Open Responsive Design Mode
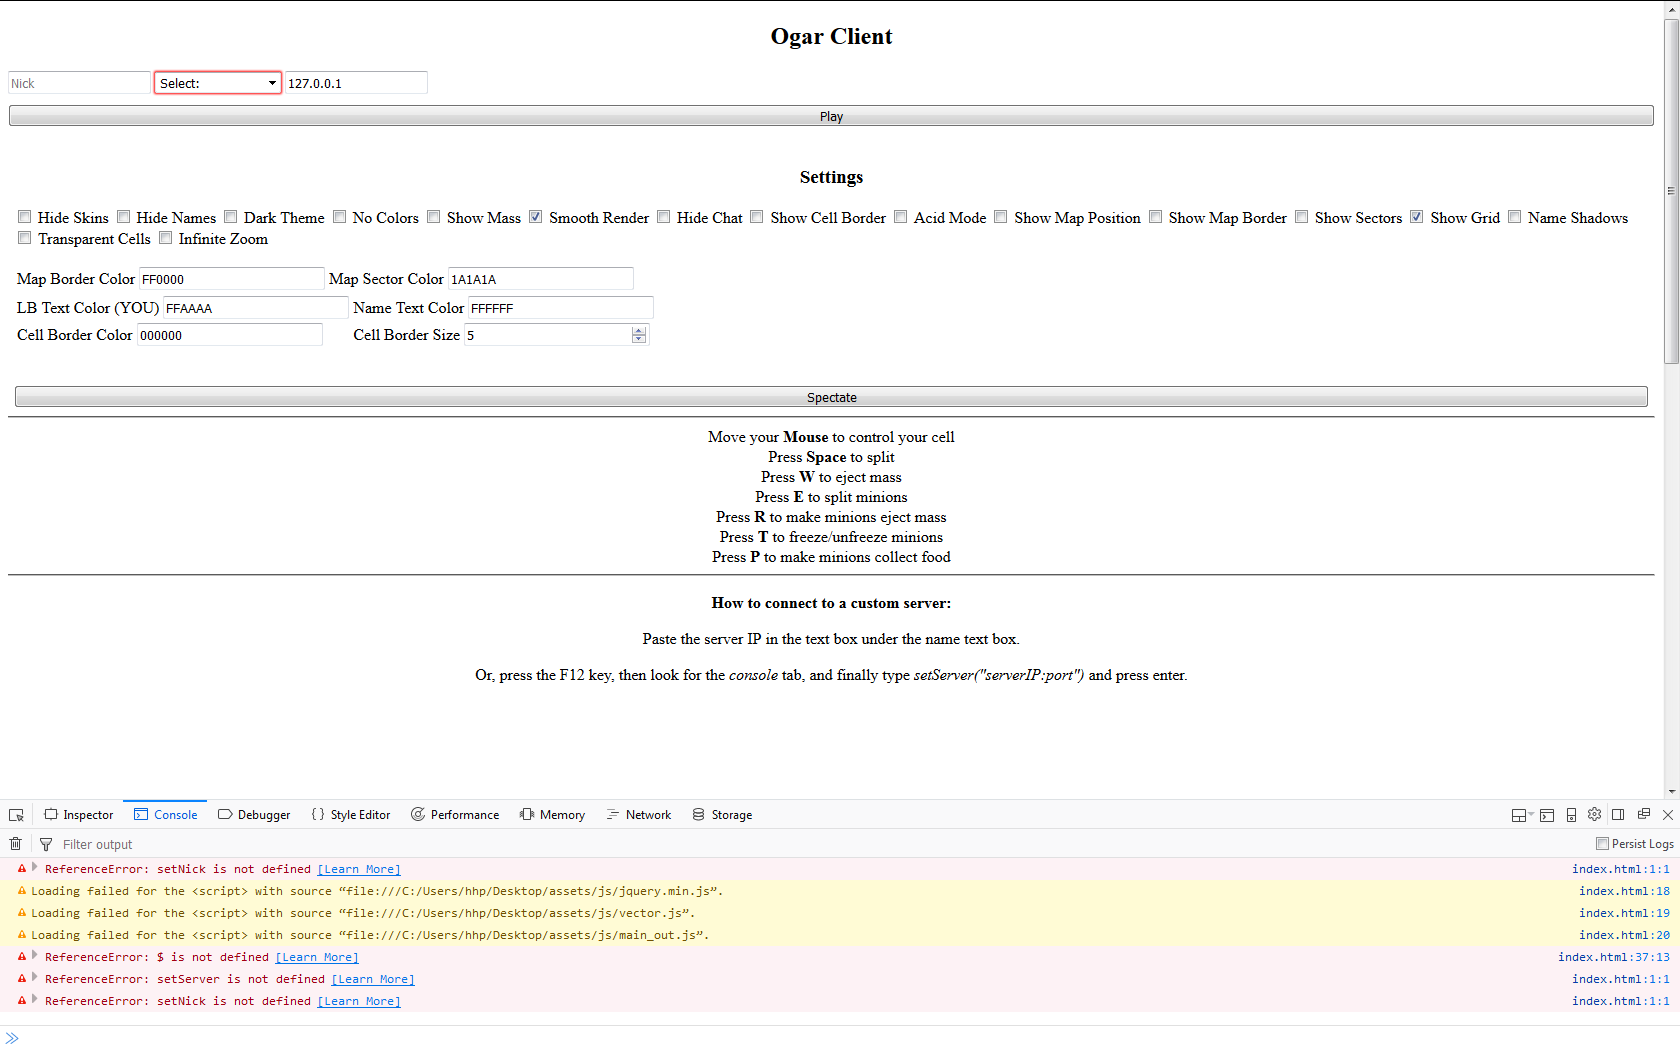This screenshot has width=1680, height=1050. click(1570, 814)
